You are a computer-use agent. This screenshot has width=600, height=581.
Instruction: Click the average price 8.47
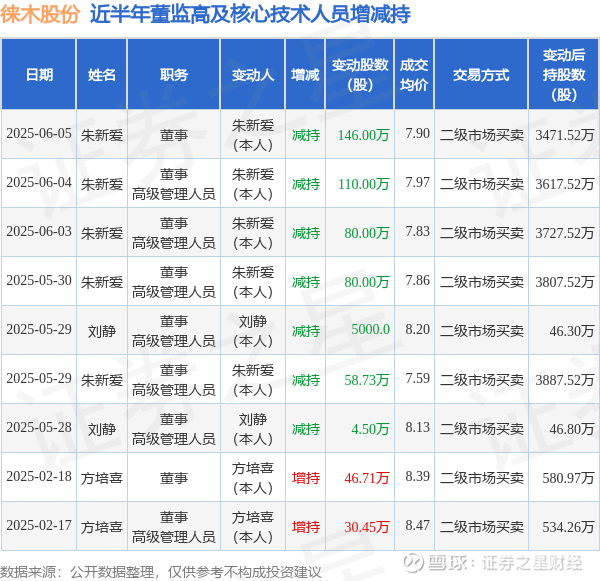(417, 525)
